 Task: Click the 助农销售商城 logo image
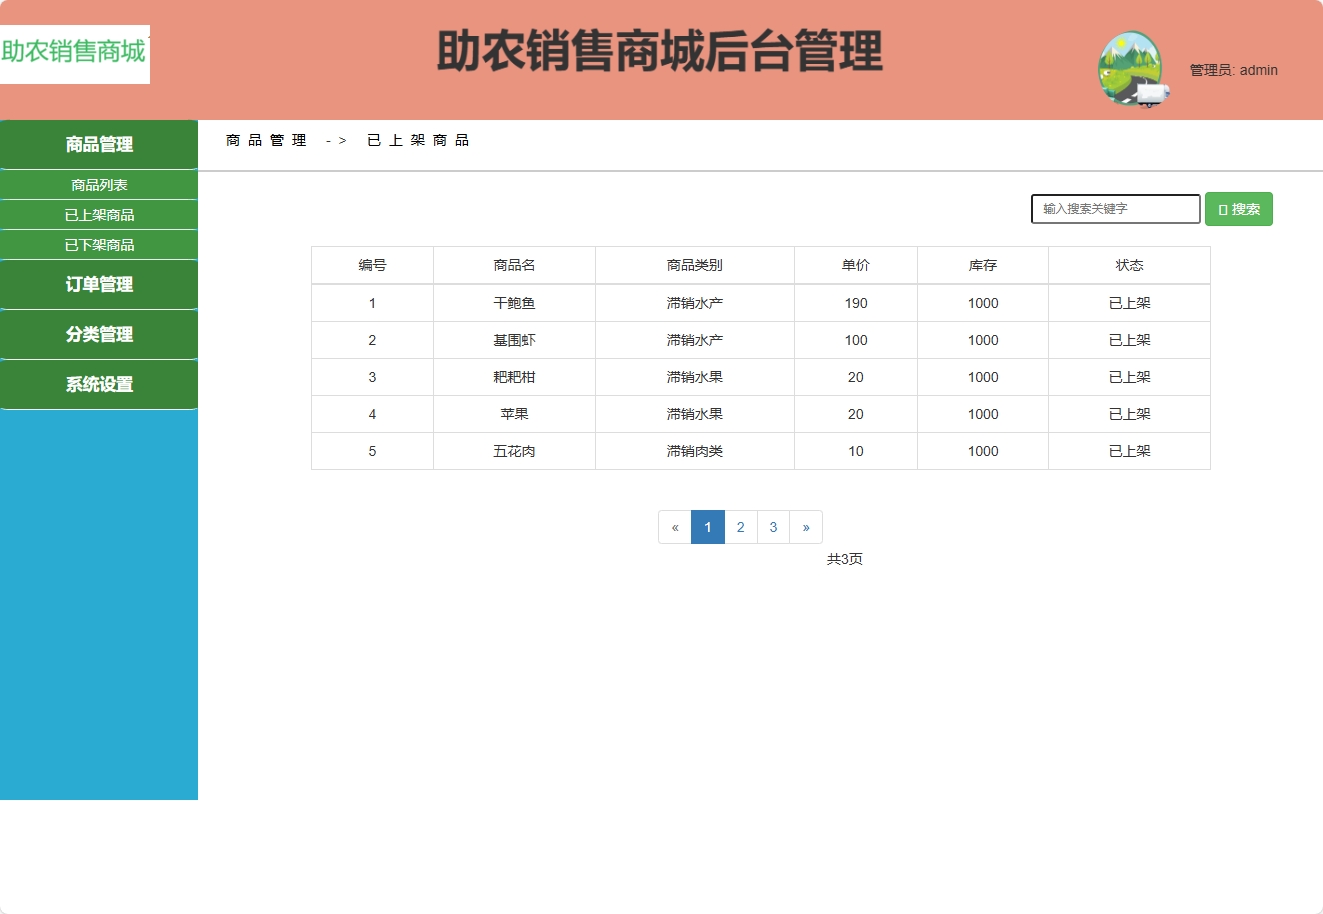[74, 55]
